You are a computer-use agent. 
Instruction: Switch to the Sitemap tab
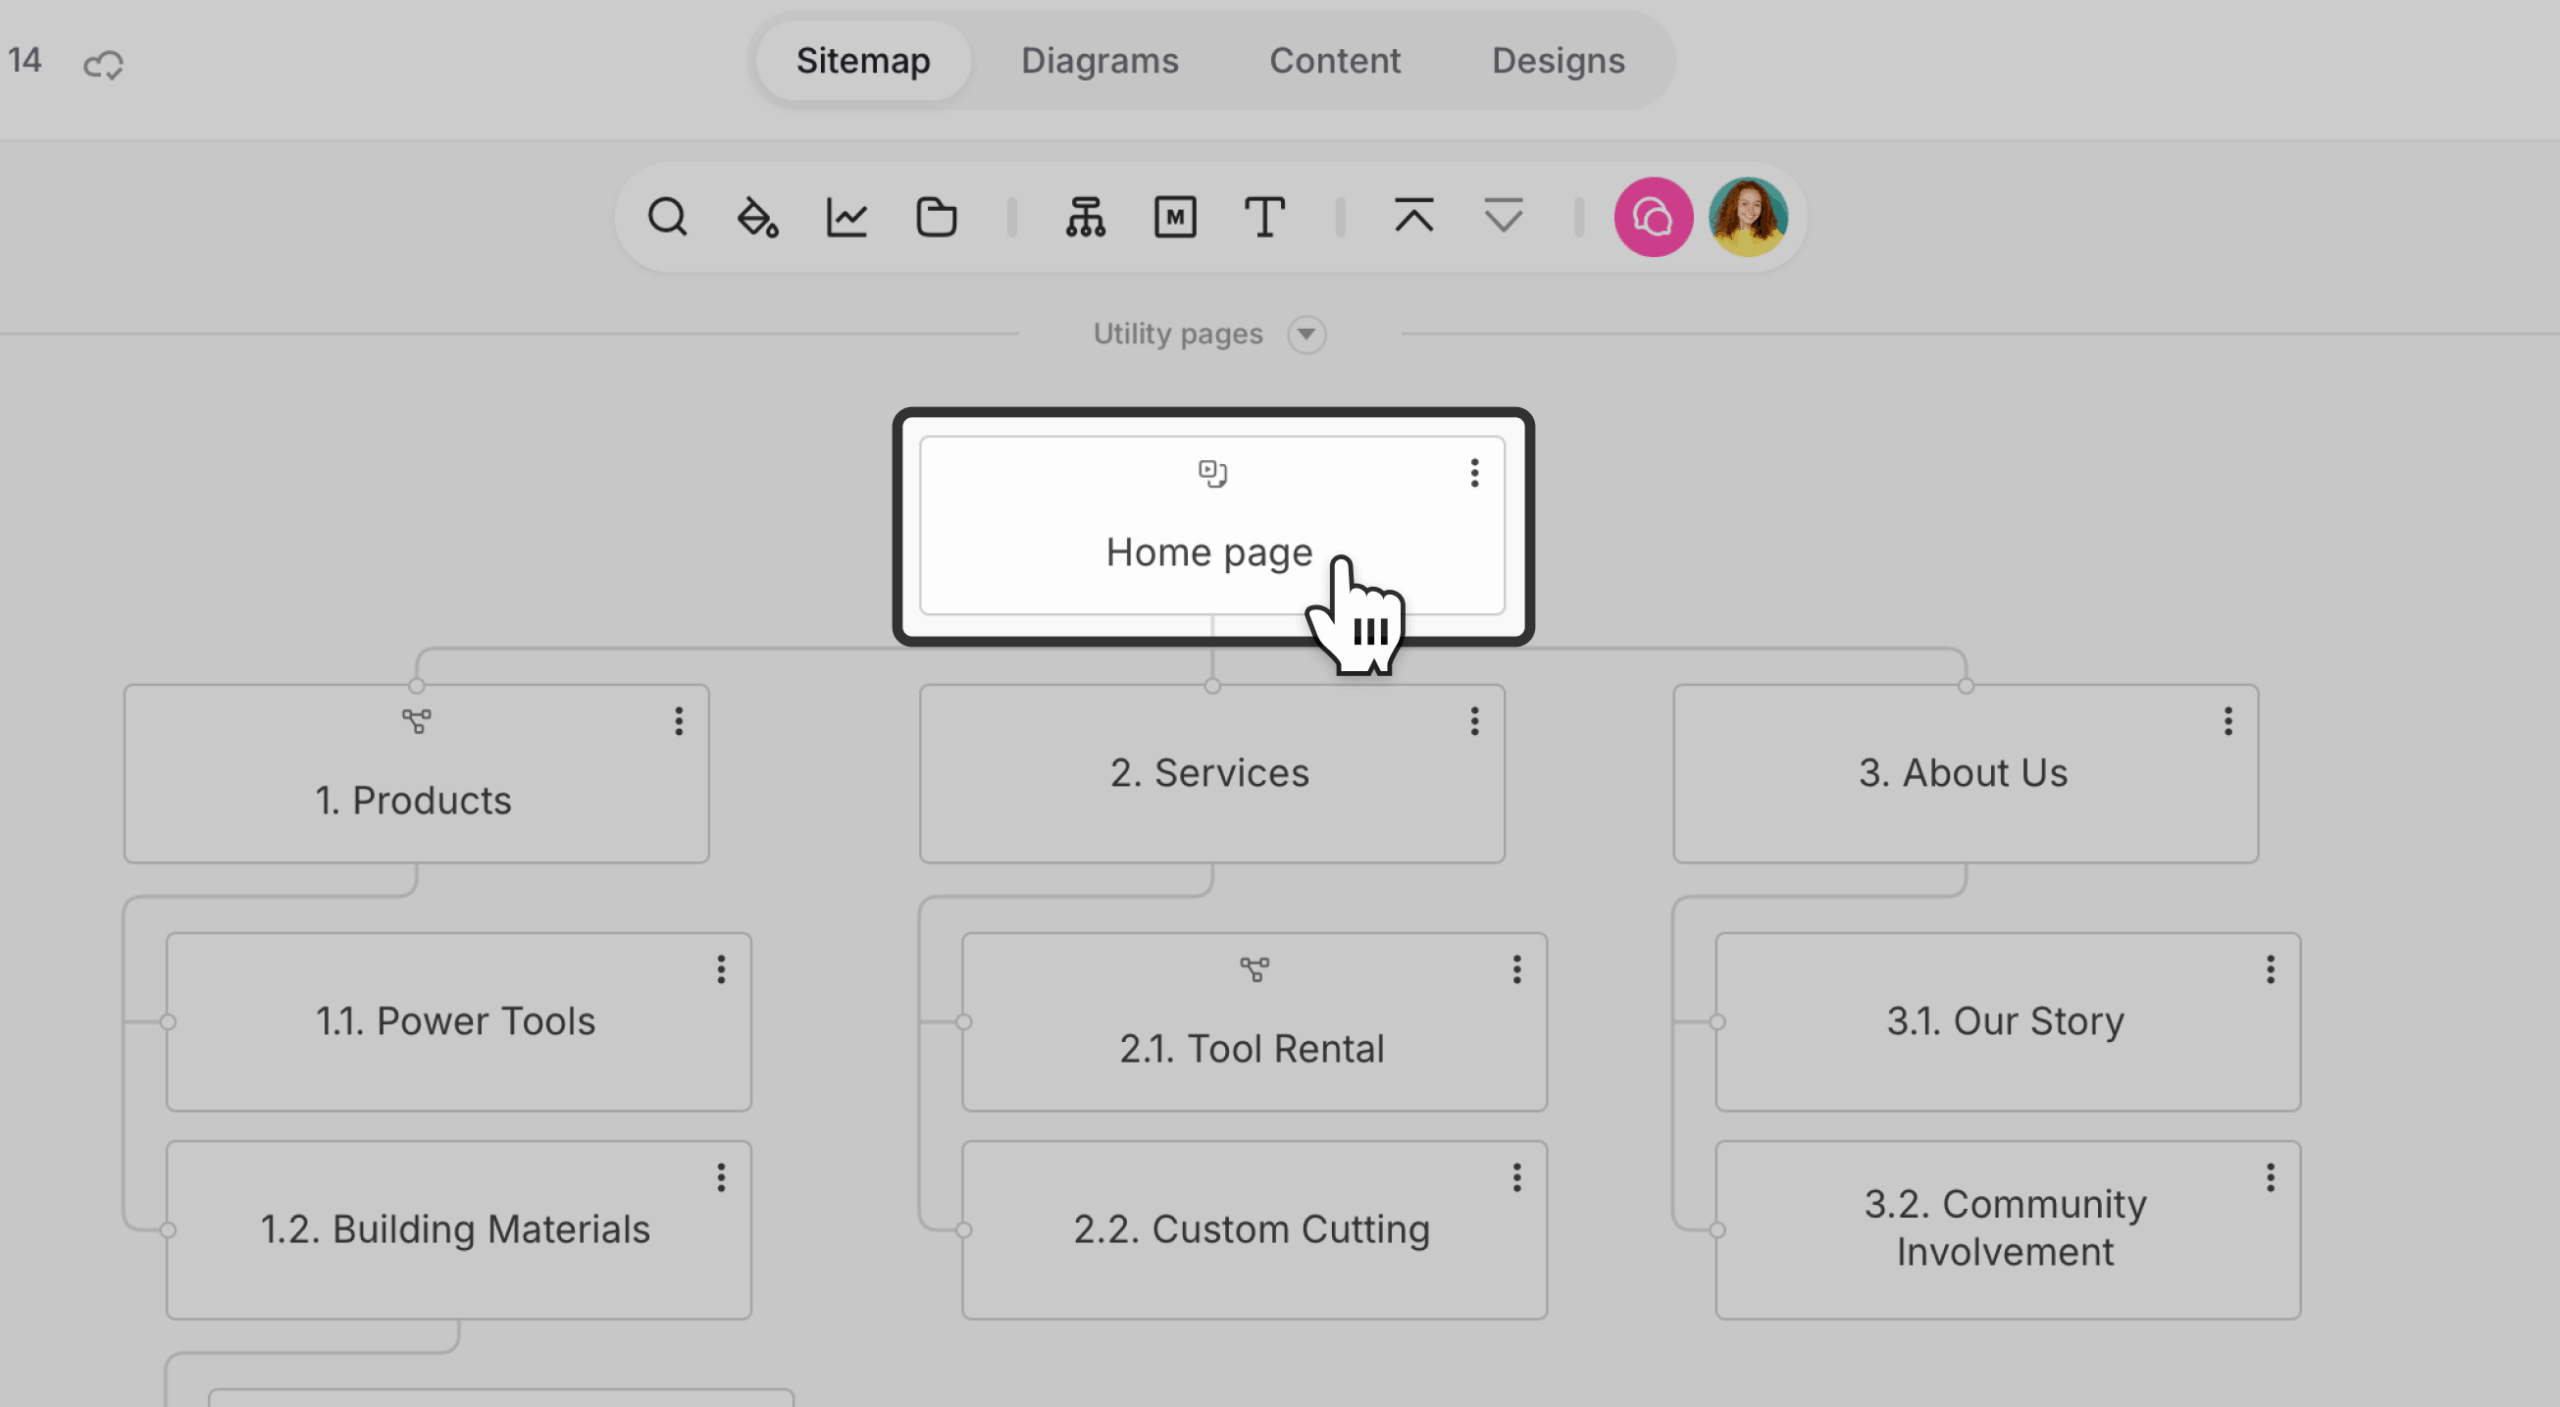(863, 61)
